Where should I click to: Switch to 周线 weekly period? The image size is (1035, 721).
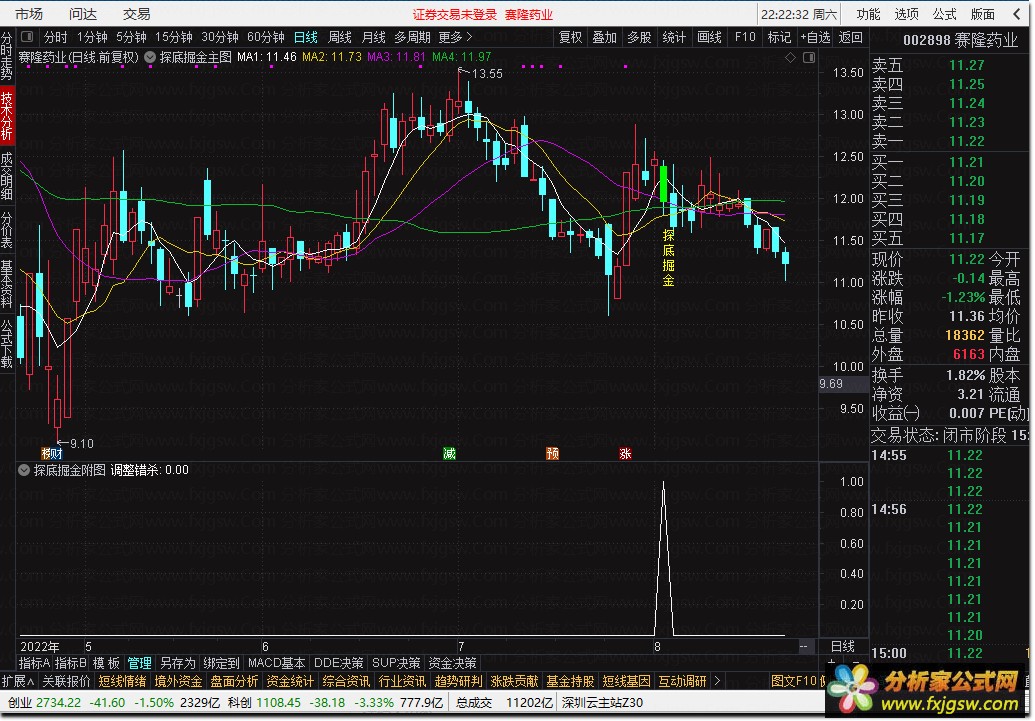point(340,38)
